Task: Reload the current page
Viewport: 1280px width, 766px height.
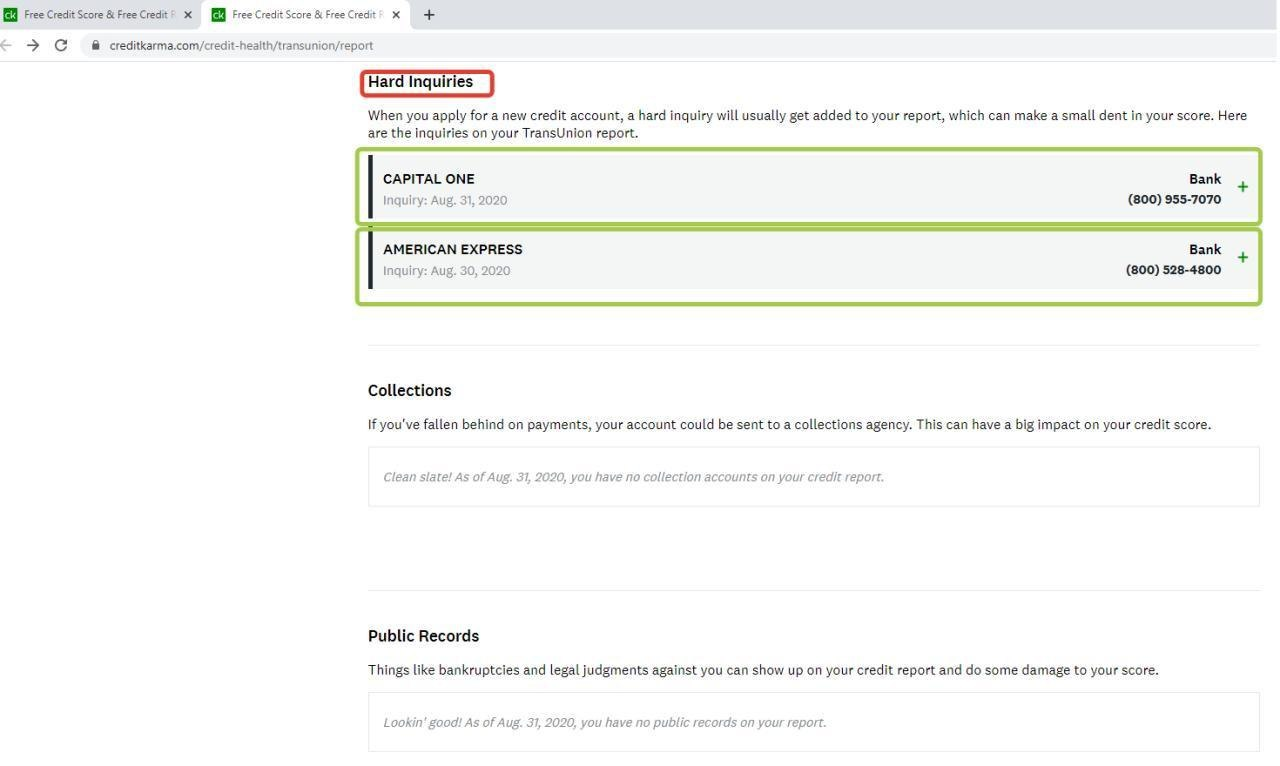Action: point(61,45)
